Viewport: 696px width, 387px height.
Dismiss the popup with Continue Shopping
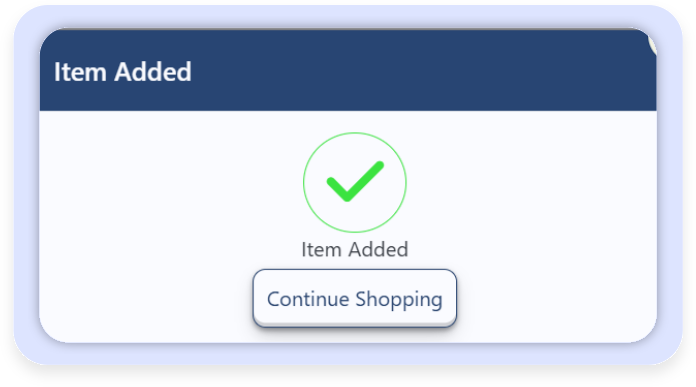(355, 298)
